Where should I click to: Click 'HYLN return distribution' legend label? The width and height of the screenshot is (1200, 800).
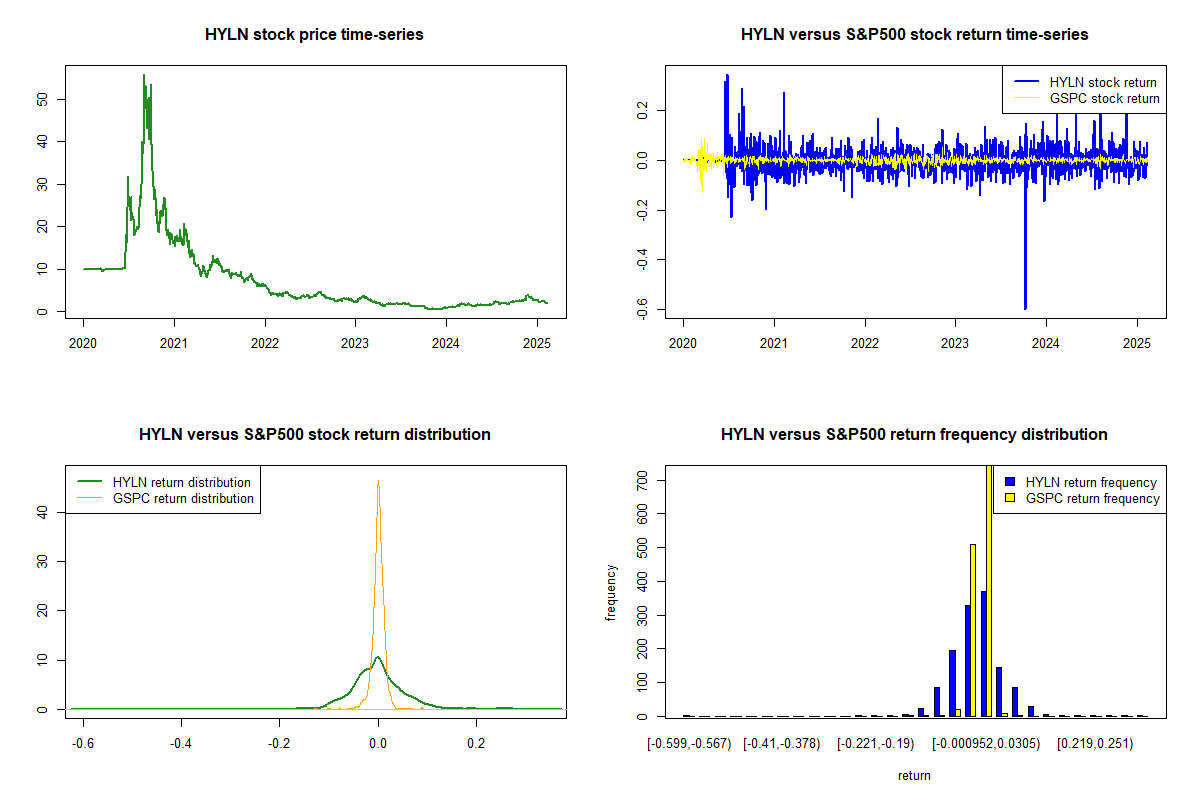(x=182, y=482)
